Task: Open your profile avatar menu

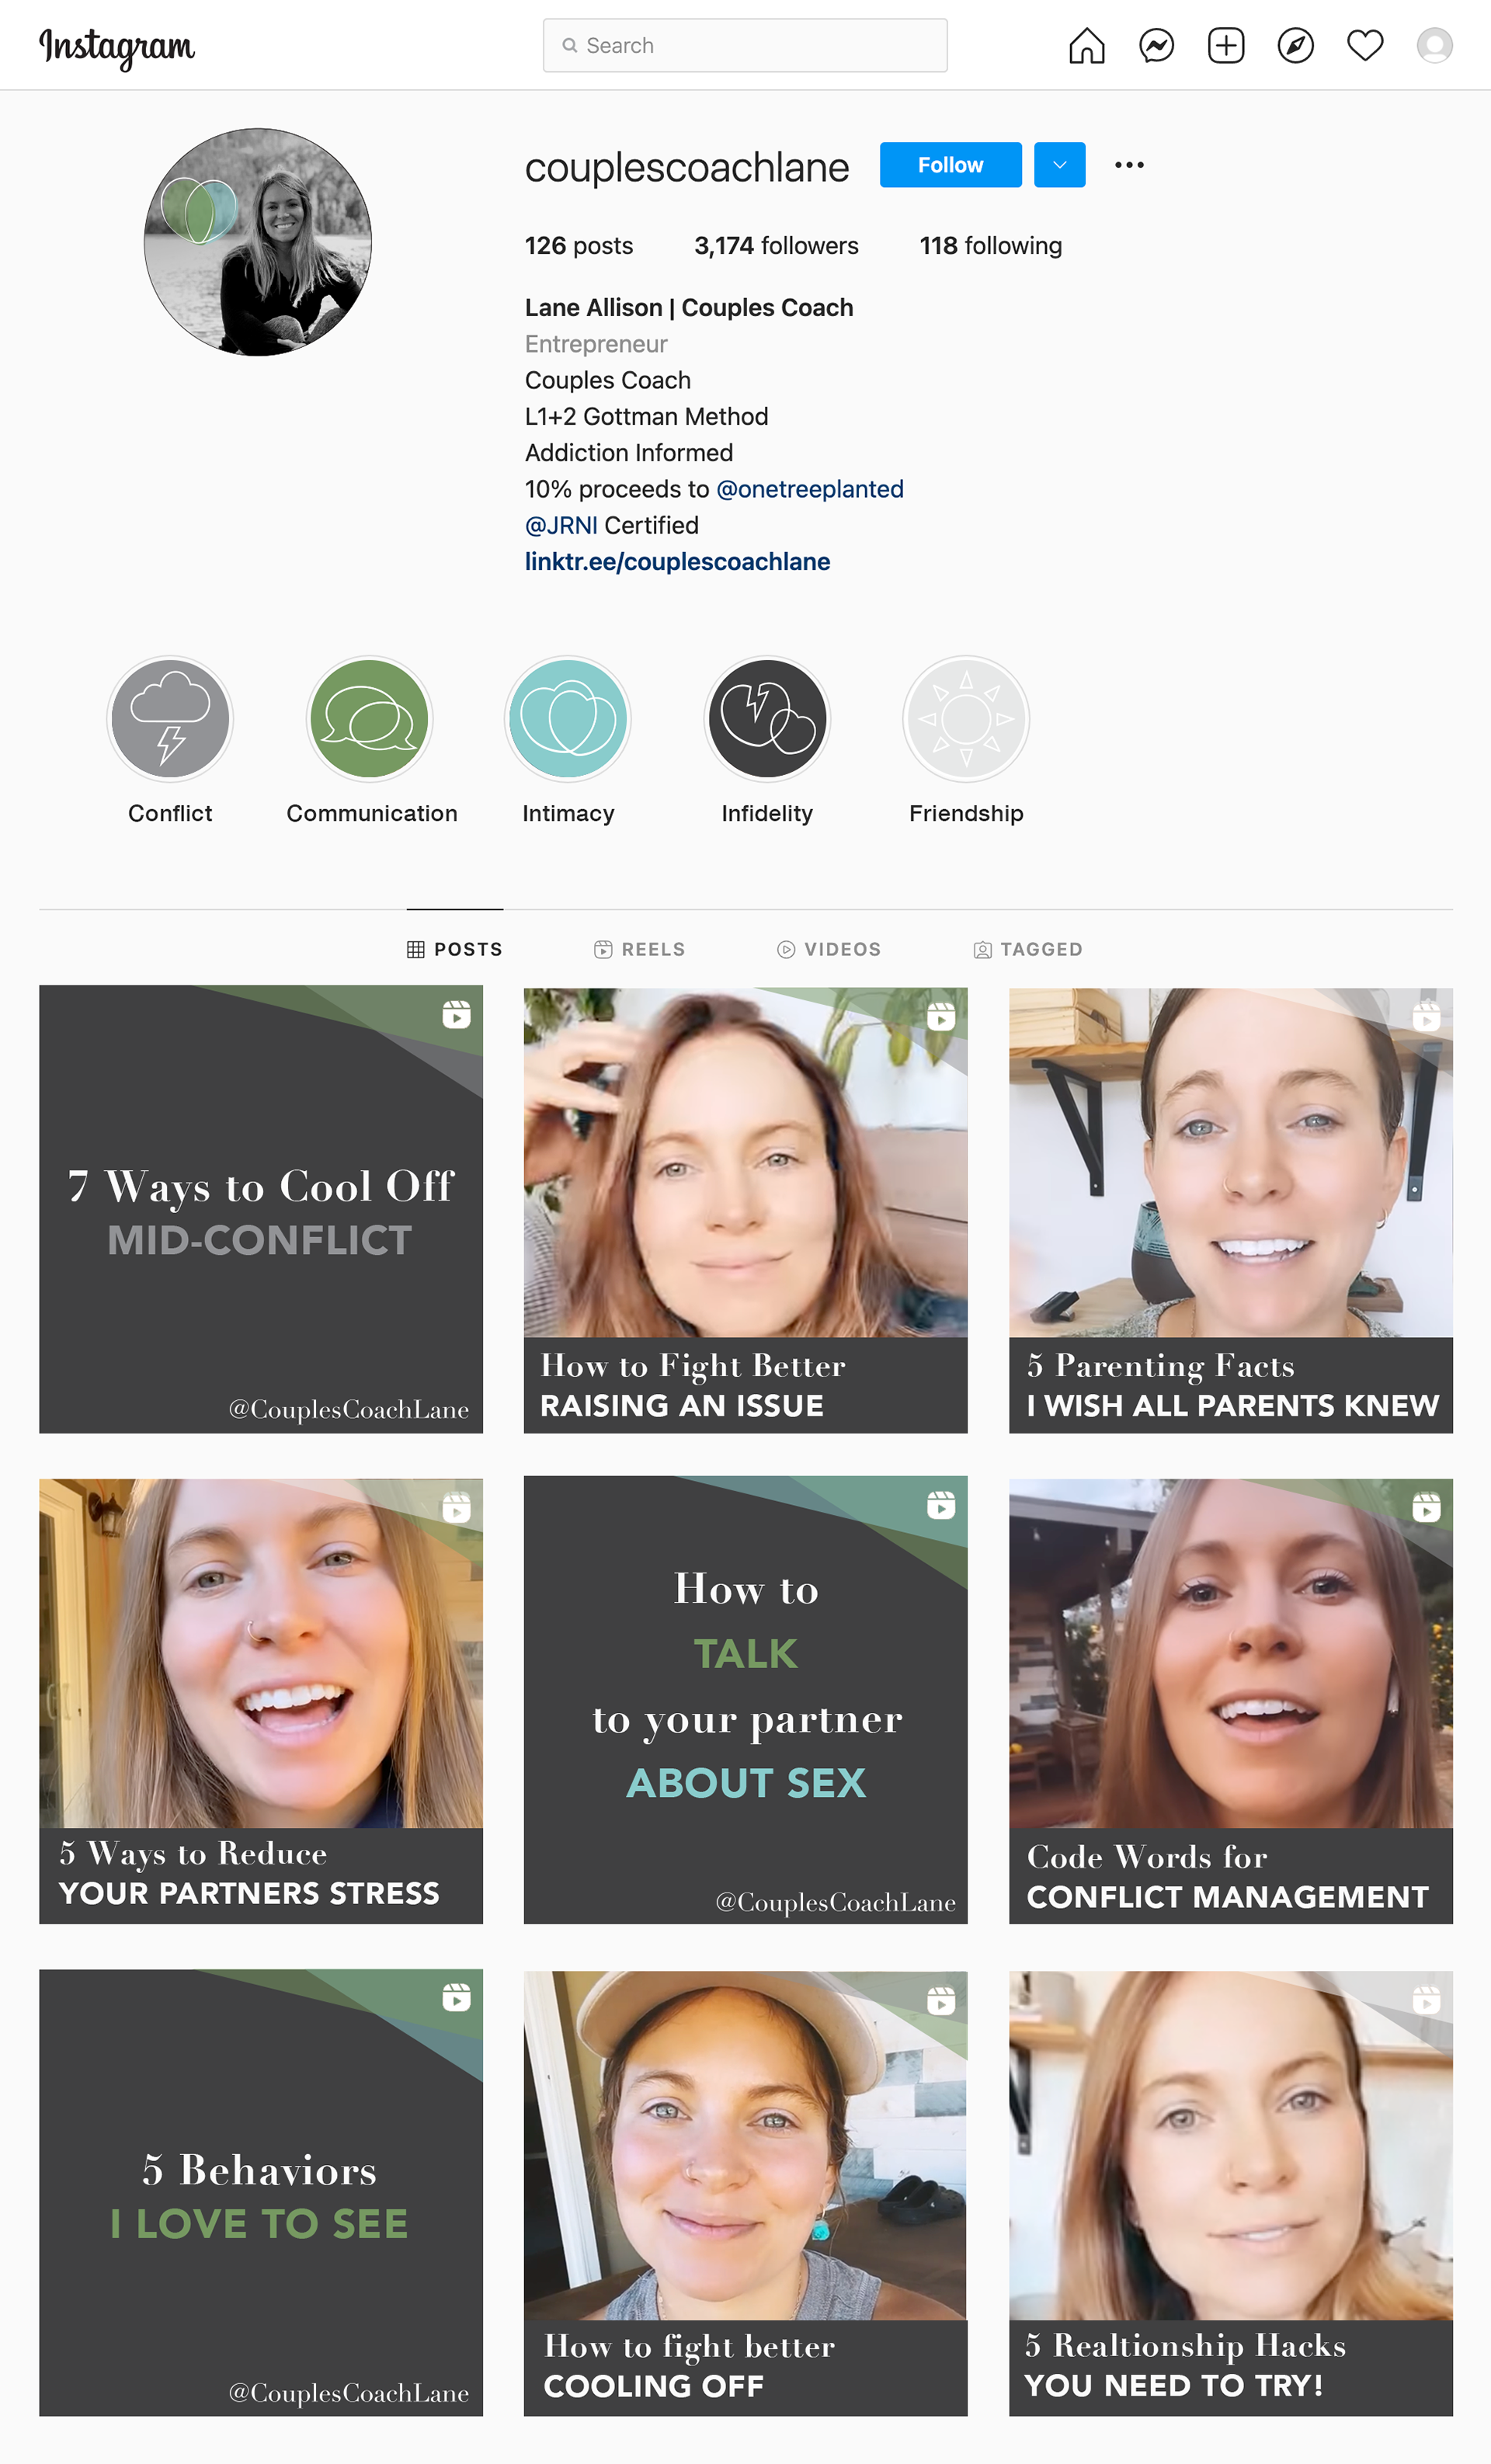Action: click(1434, 45)
